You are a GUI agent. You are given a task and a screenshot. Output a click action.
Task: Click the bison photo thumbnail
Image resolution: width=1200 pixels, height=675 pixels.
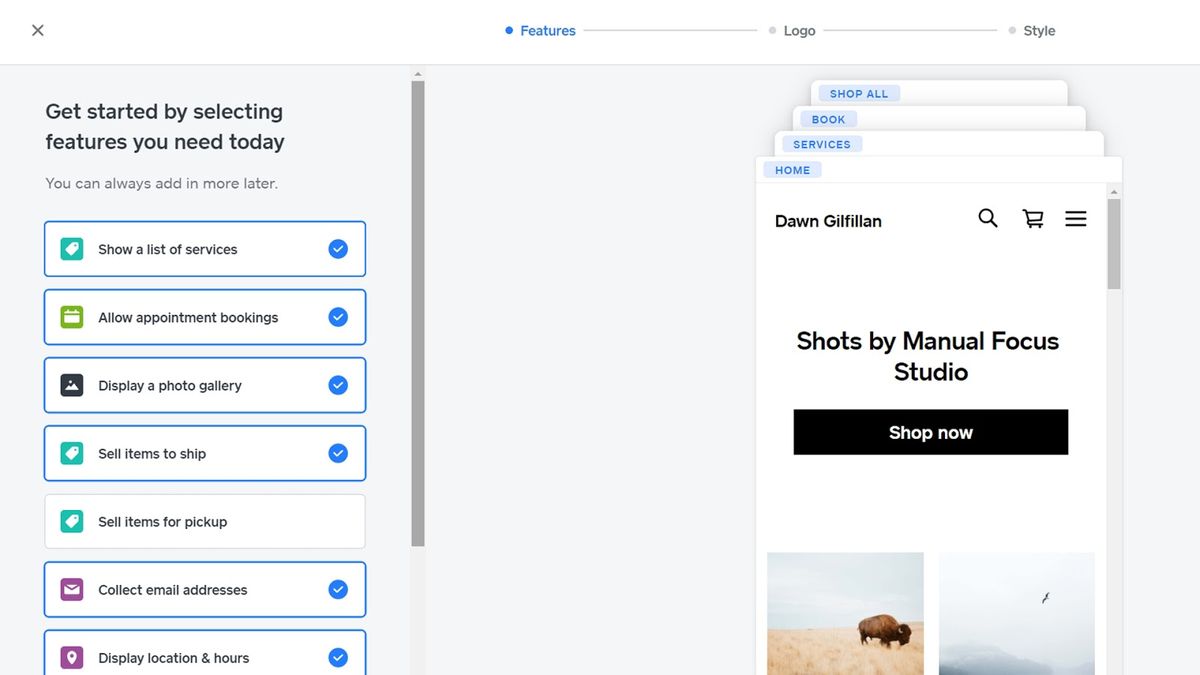tap(845, 614)
